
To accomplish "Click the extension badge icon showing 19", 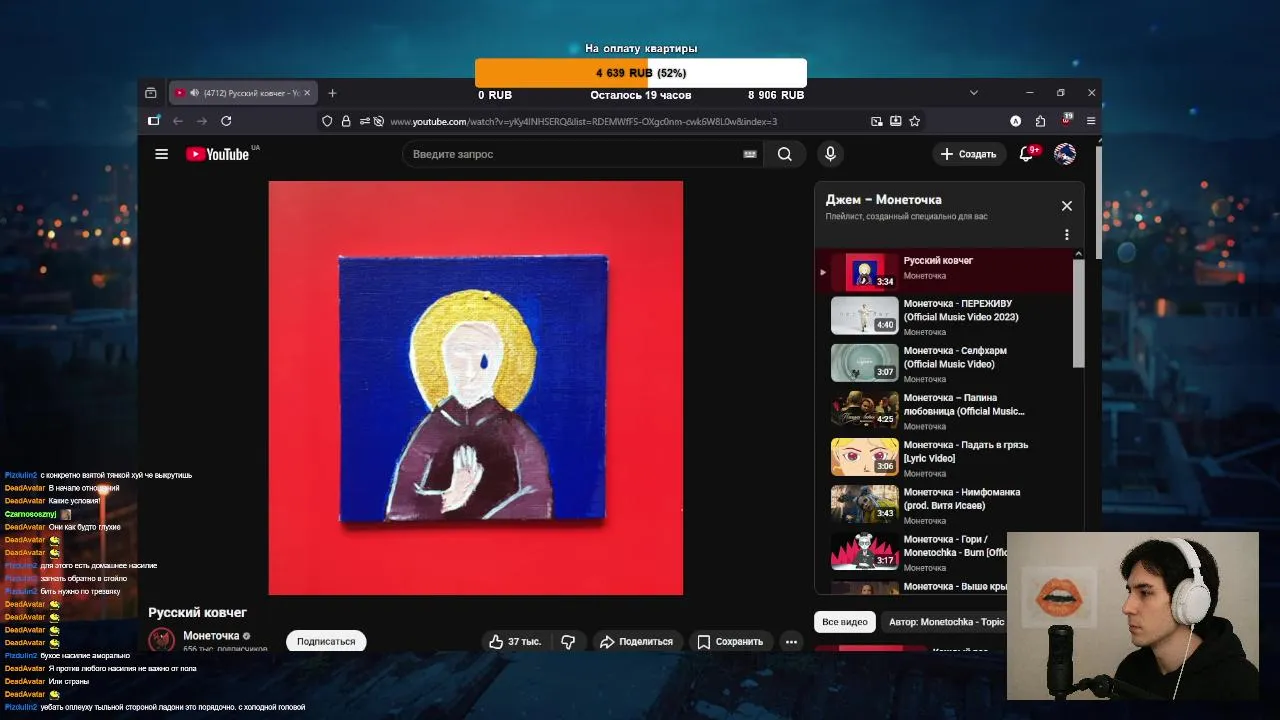I will 1067,120.
